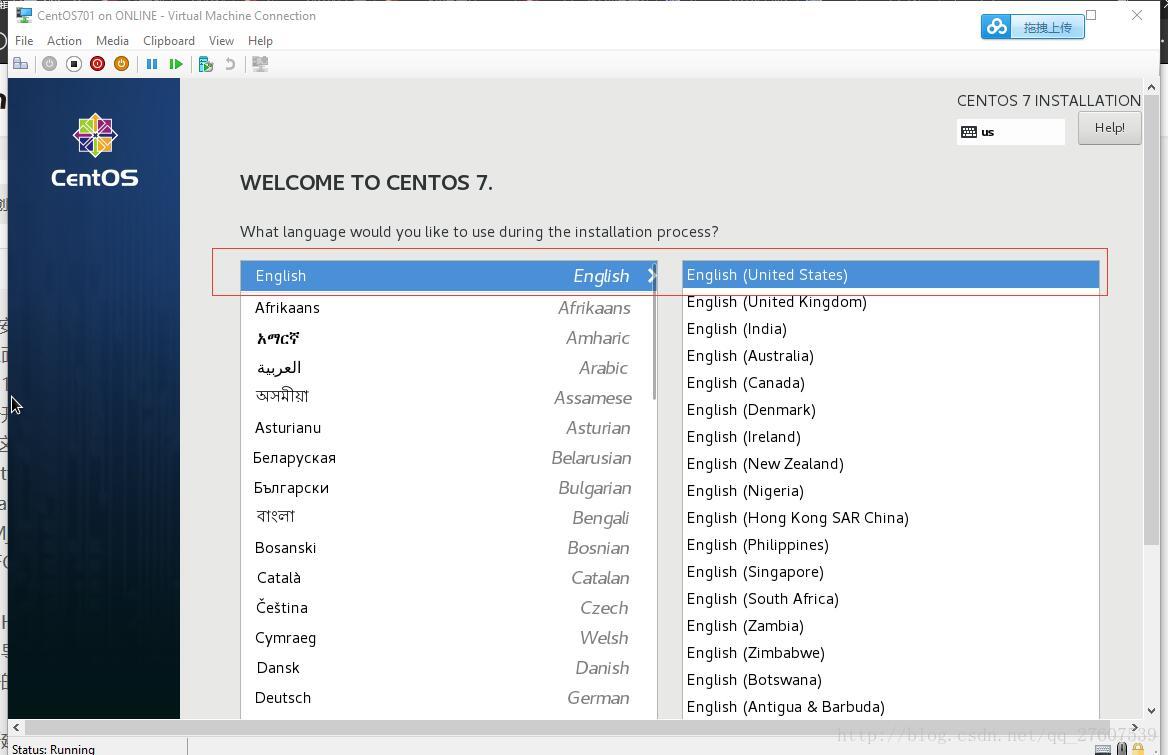
Task: Select English (South Africa) locale
Action: (890, 599)
